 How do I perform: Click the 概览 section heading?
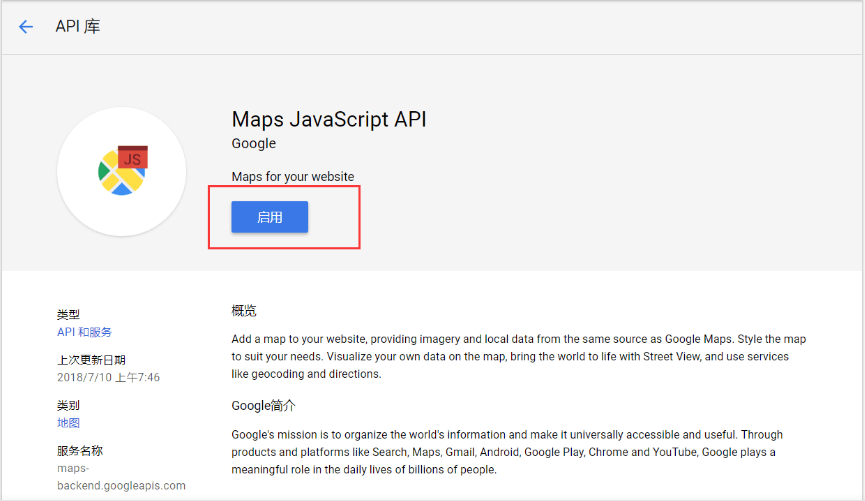tap(244, 311)
